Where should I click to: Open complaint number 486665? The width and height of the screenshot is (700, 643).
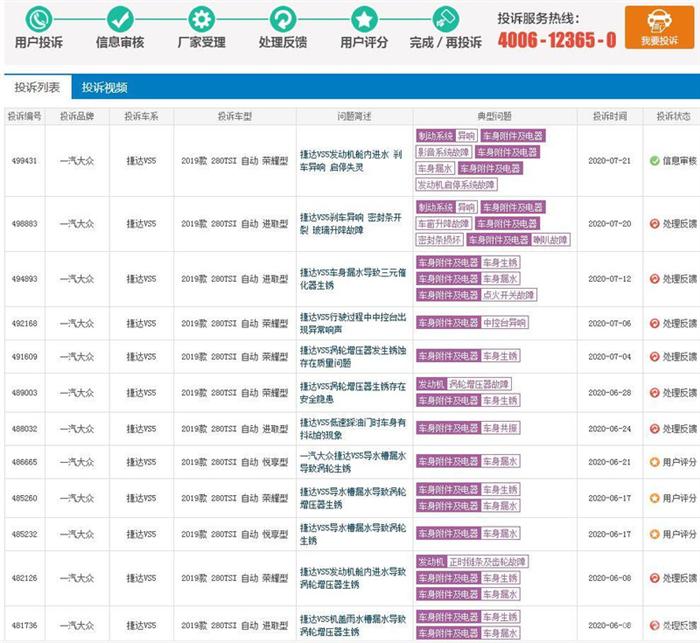(x=25, y=462)
